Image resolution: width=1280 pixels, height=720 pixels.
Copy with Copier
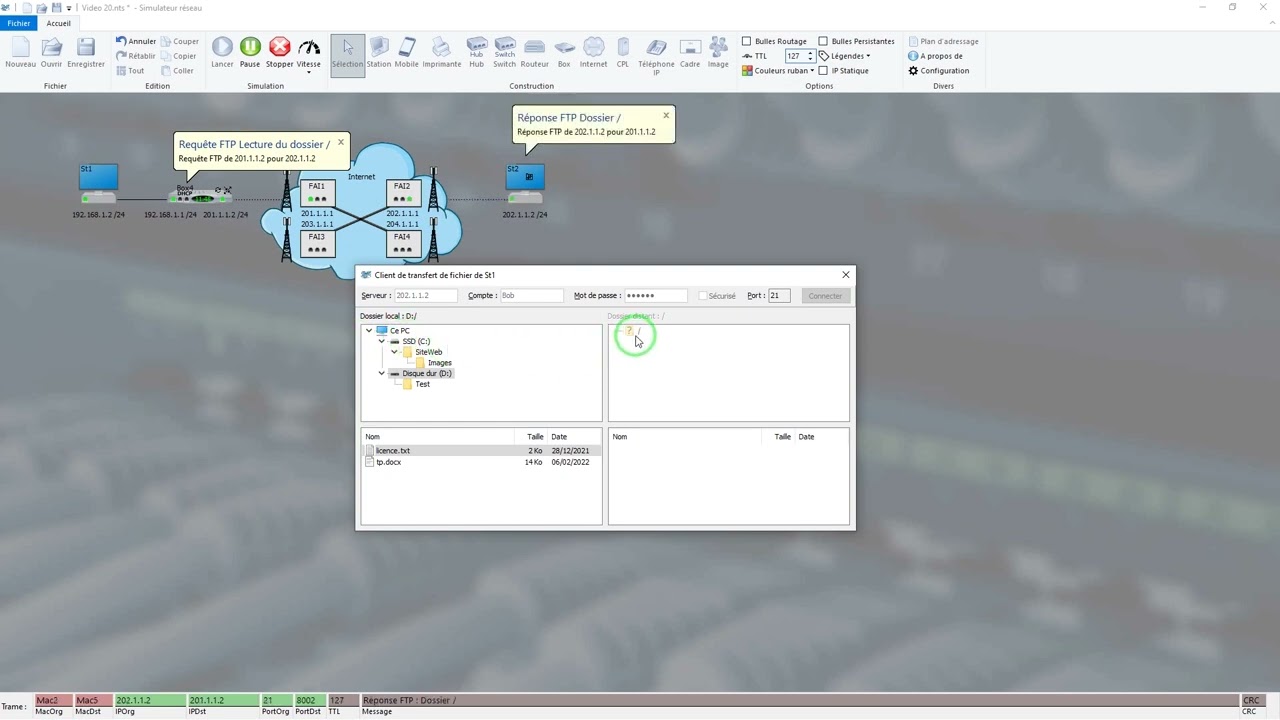click(179, 56)
